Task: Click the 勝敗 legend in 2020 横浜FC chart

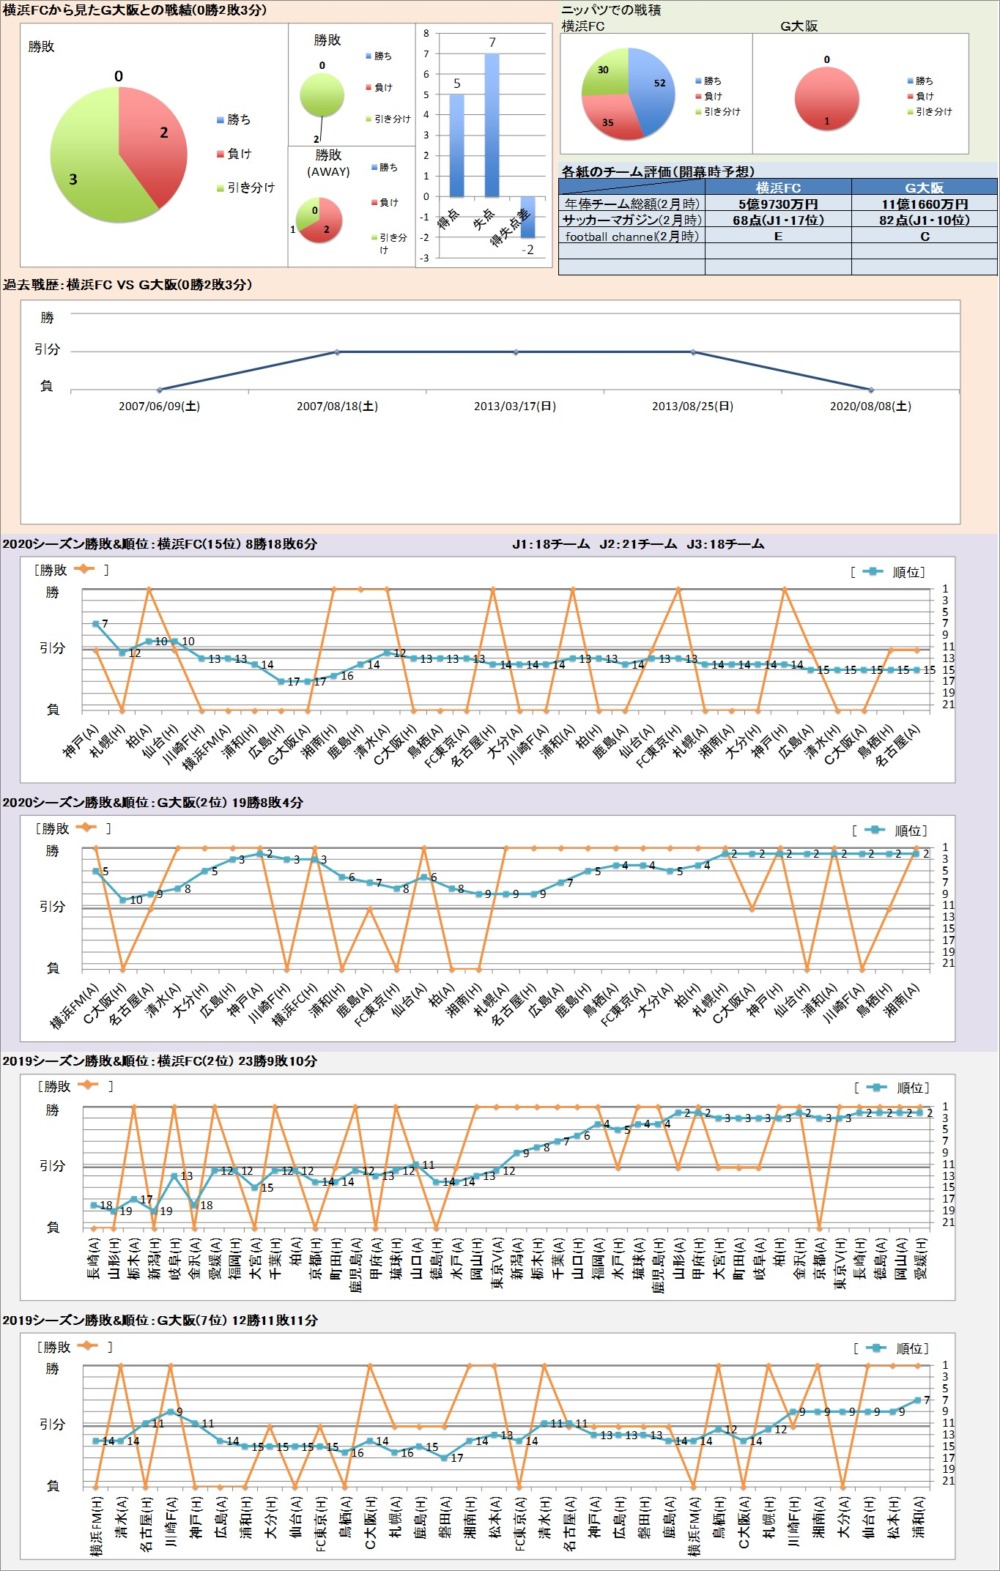Action: (72, 570)
